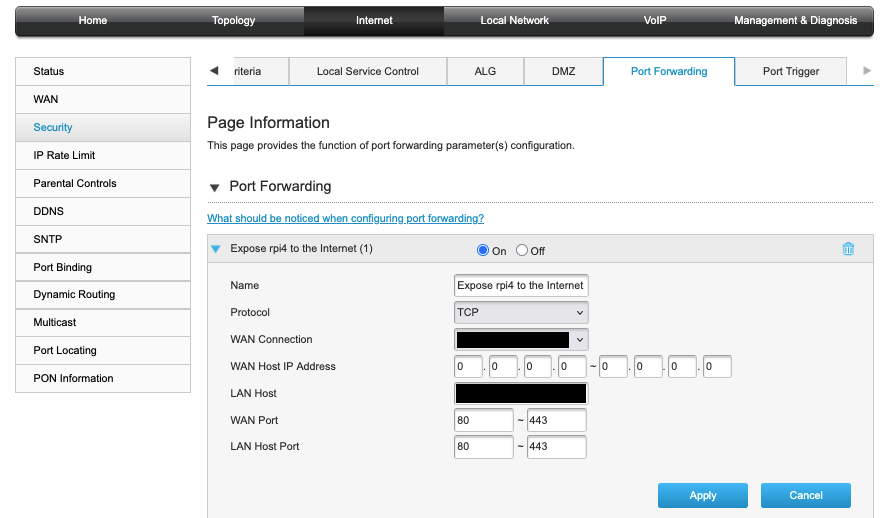The image size is (888, 518).
Task: Open SNTP in the sidebar
Action: click(103, 239)
